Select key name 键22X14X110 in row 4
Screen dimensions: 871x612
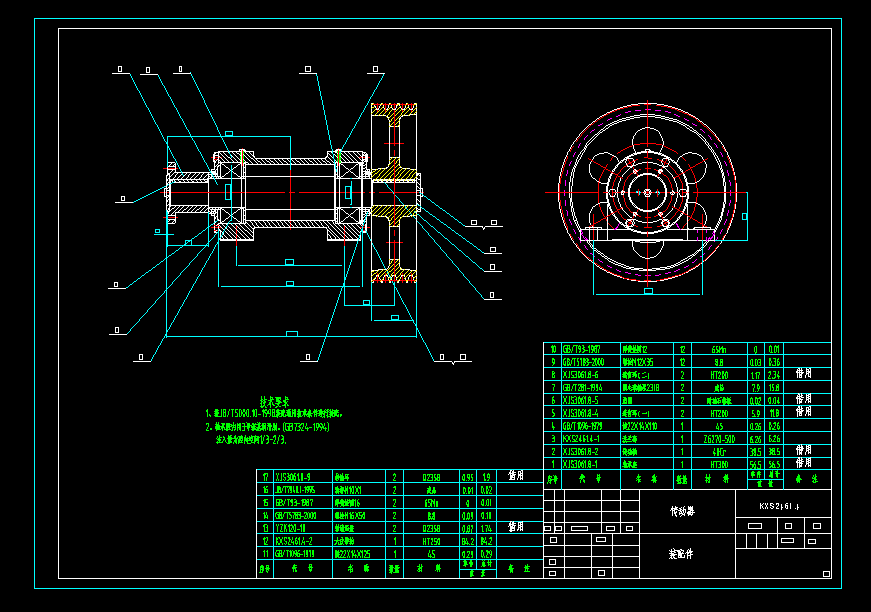[x=640, y=427]
